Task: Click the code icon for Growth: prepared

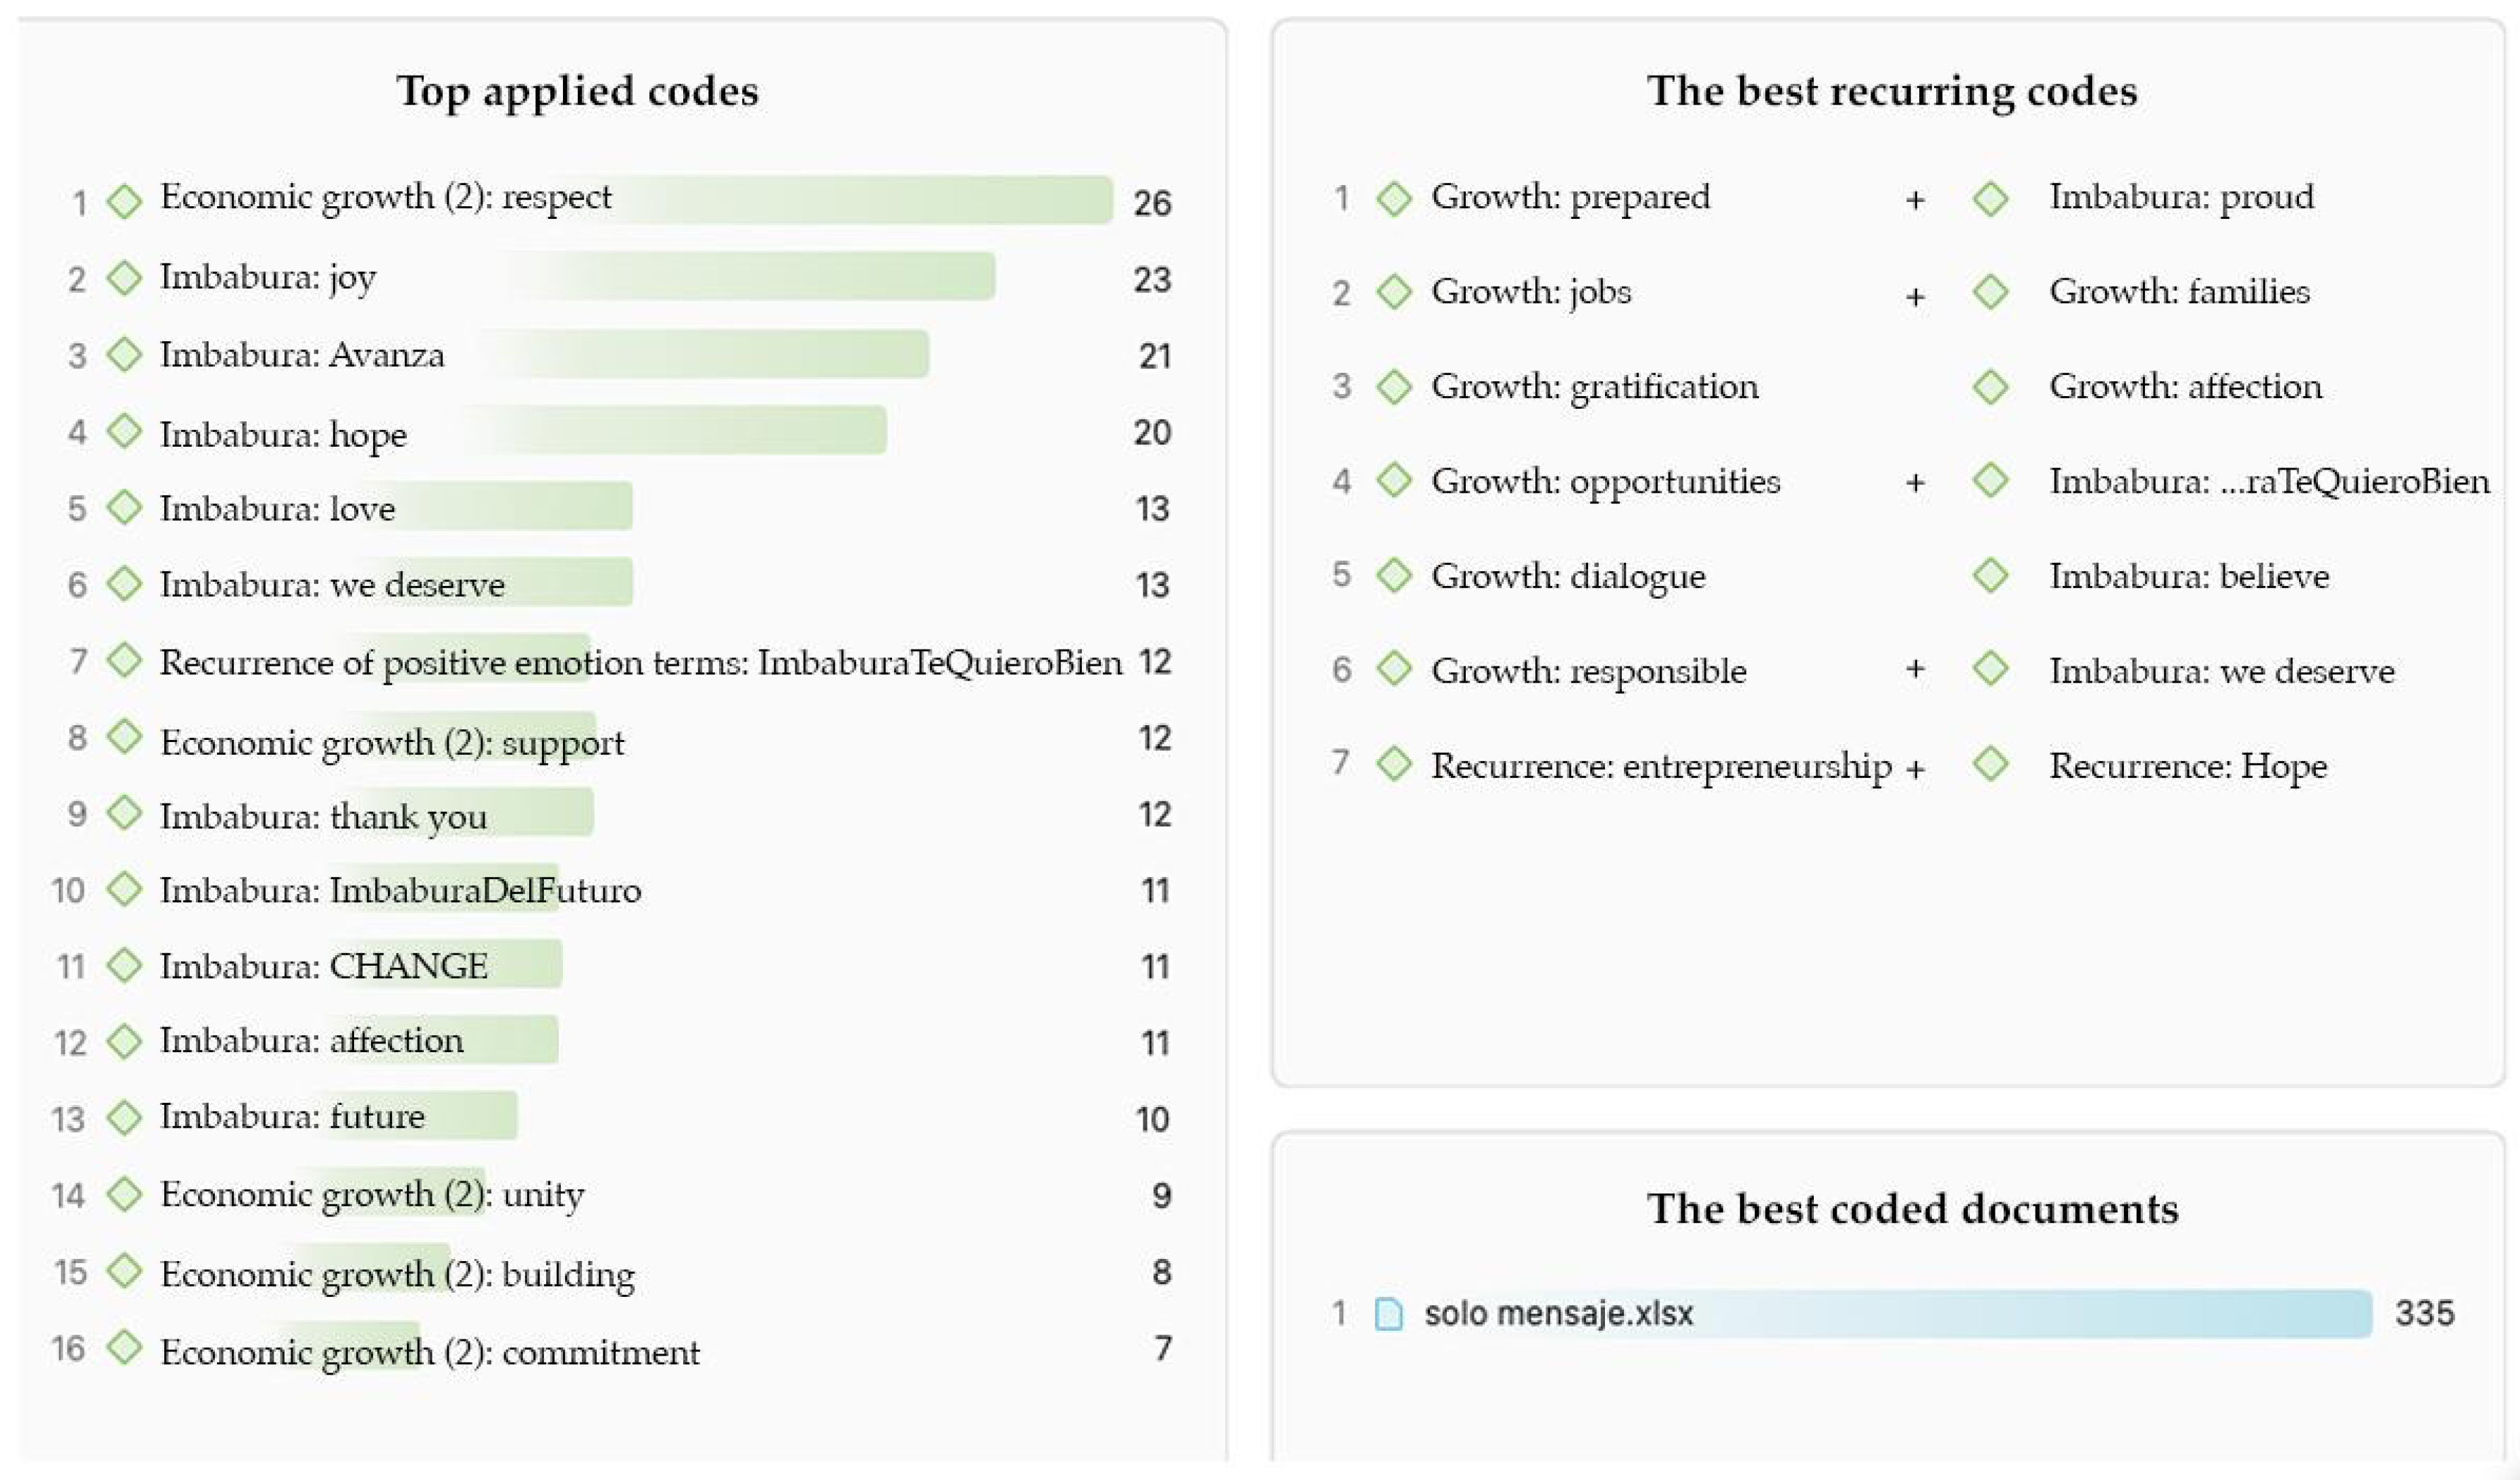Action: 1393,198
